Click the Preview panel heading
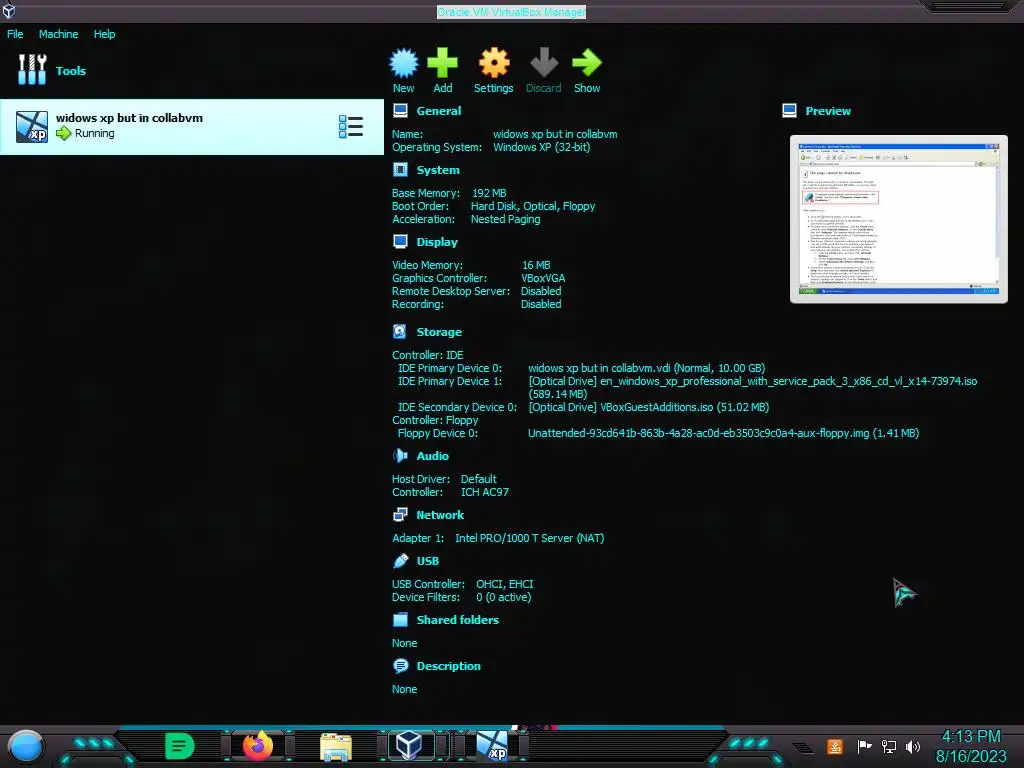 coord(828,111)
